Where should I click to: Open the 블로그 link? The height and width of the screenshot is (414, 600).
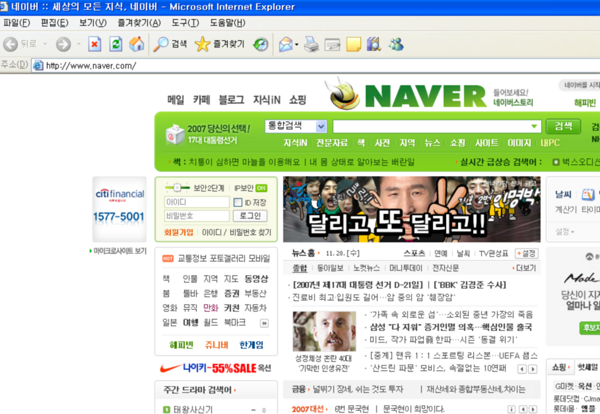pos(231,100)
